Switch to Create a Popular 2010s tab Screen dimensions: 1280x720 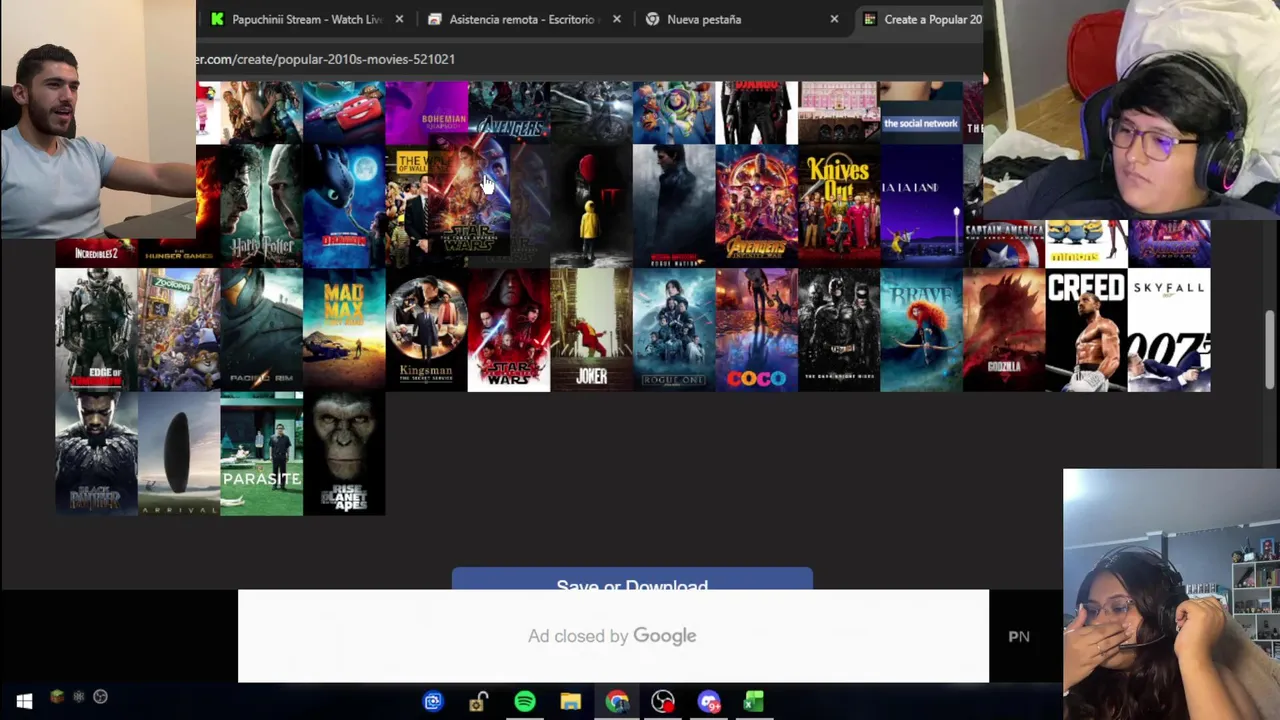pos(920,19)
